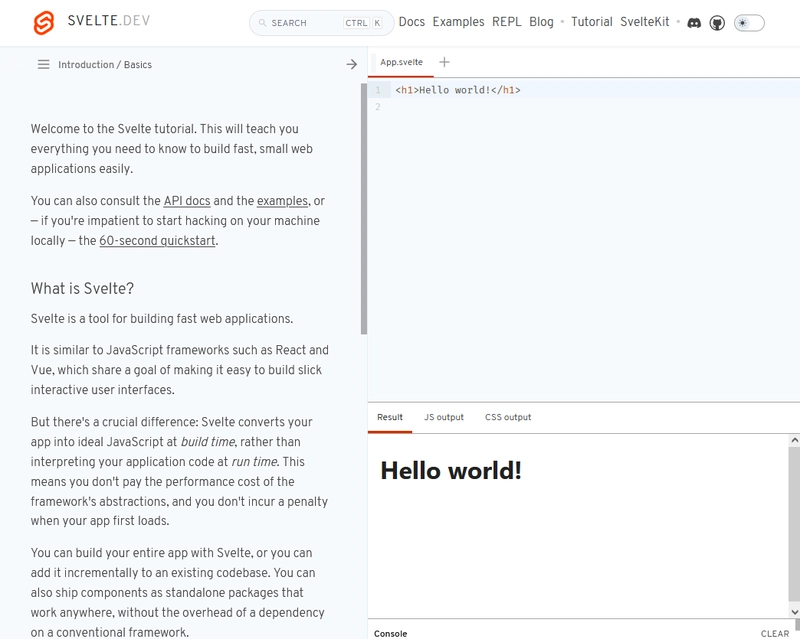Switch to the CSS output tab
This screenshot has height=639, width=800.
(508, 417)
